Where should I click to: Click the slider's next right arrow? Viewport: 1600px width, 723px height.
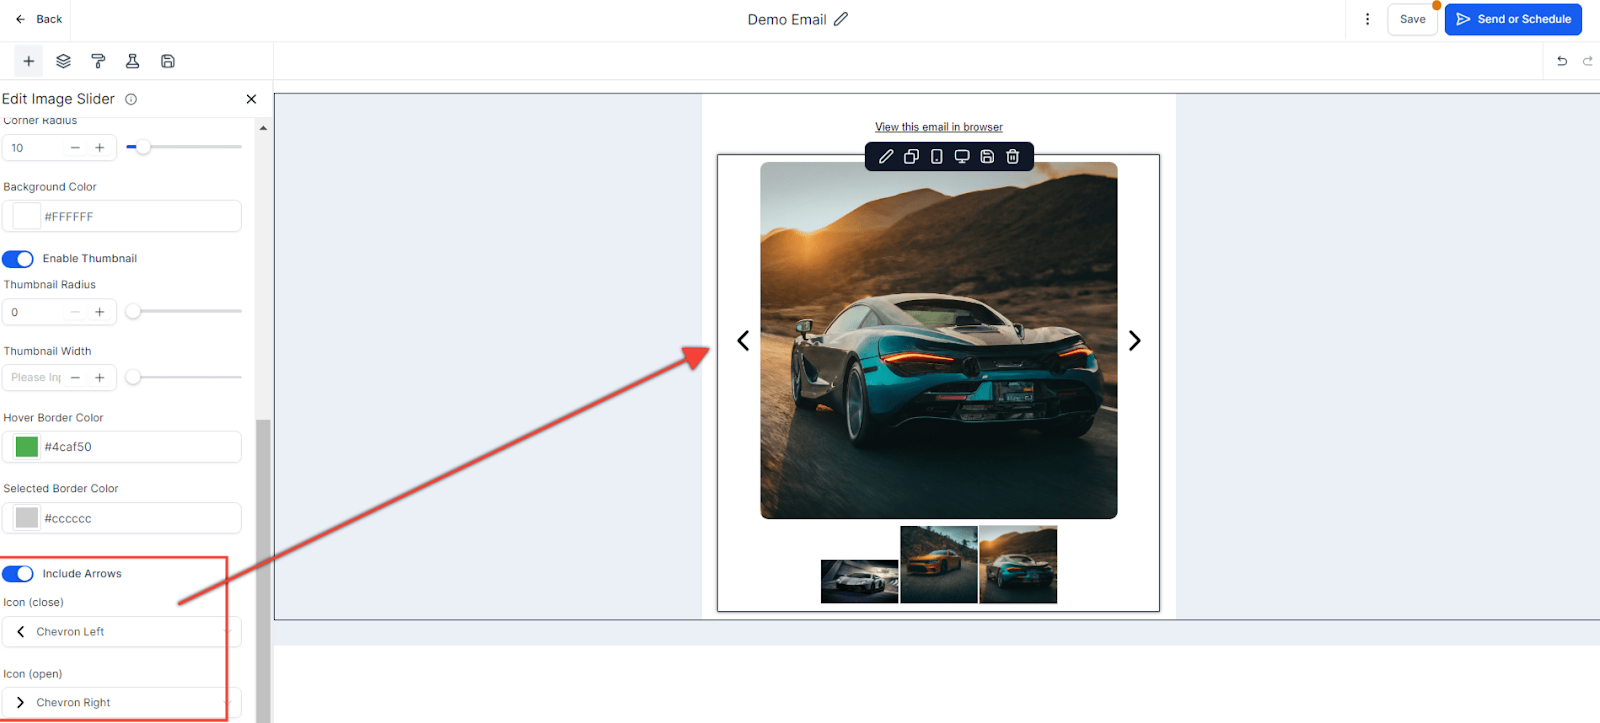(x=1134, y=341)
